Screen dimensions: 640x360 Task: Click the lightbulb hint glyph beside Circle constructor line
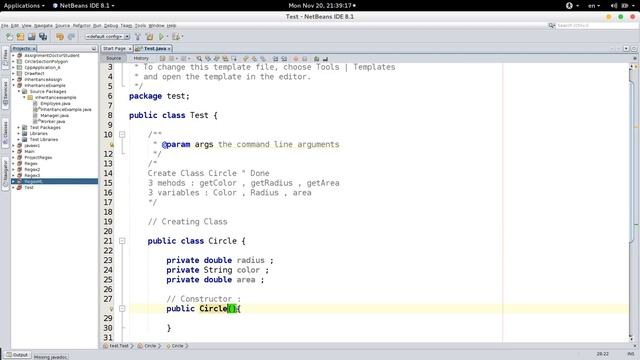coord(111,309)
